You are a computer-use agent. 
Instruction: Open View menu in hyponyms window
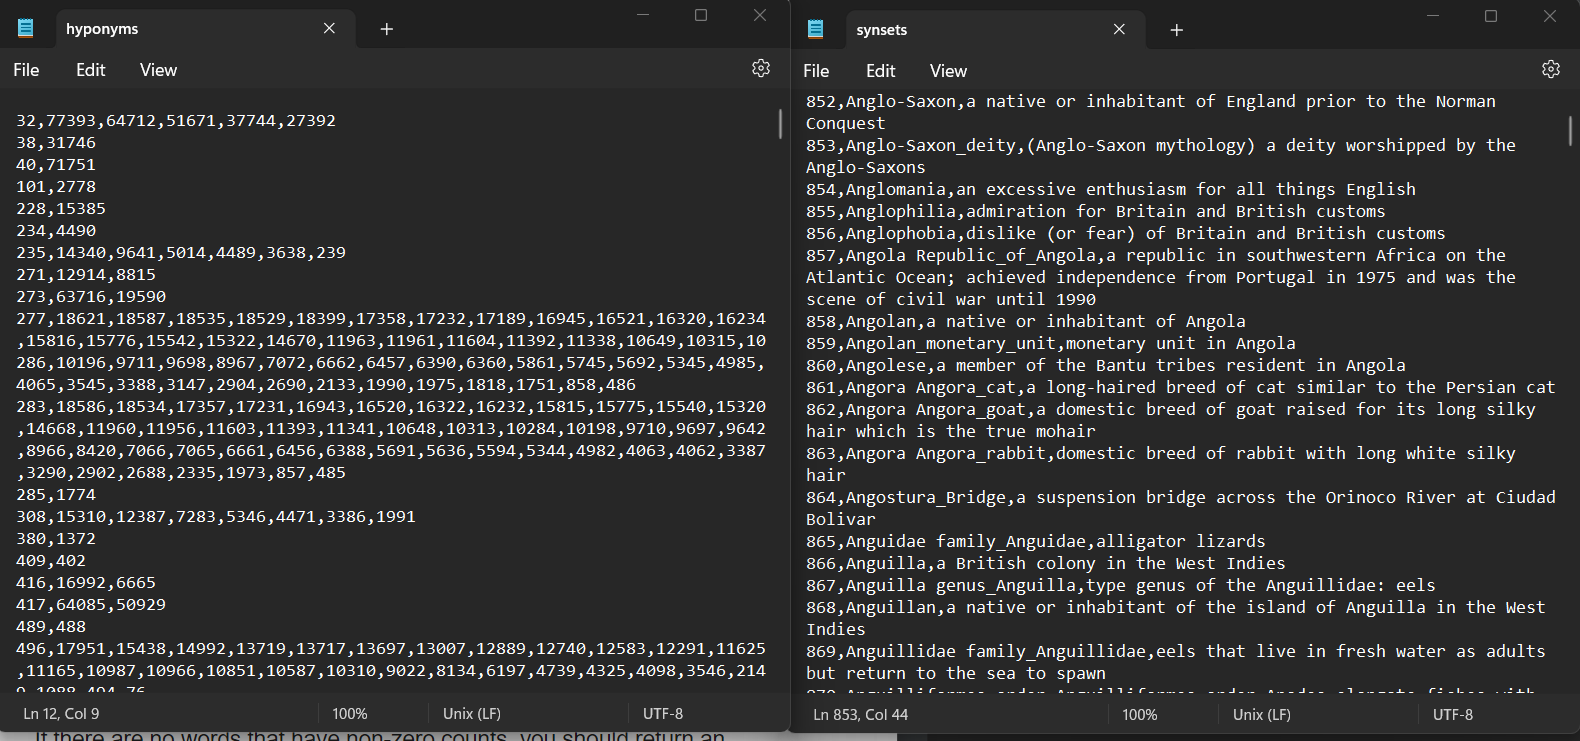(x=158, y=70)
